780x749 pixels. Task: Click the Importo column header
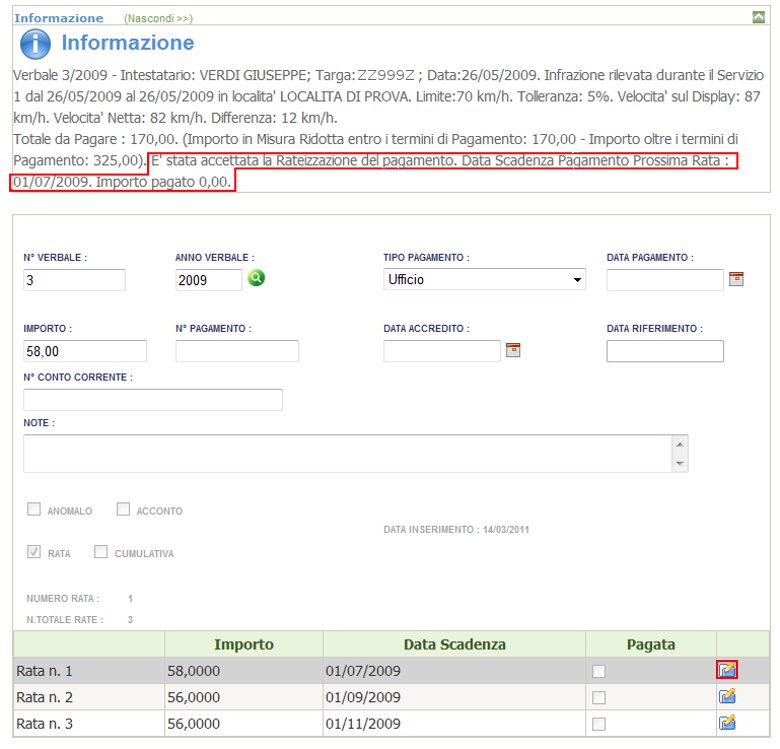click(244, 644)
